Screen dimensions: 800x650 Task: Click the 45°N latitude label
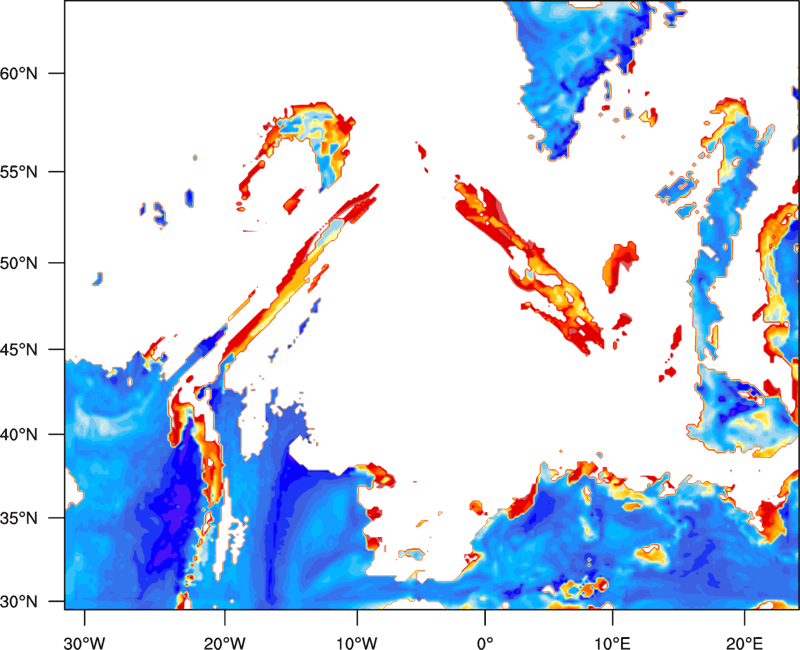tap(19, 349)
